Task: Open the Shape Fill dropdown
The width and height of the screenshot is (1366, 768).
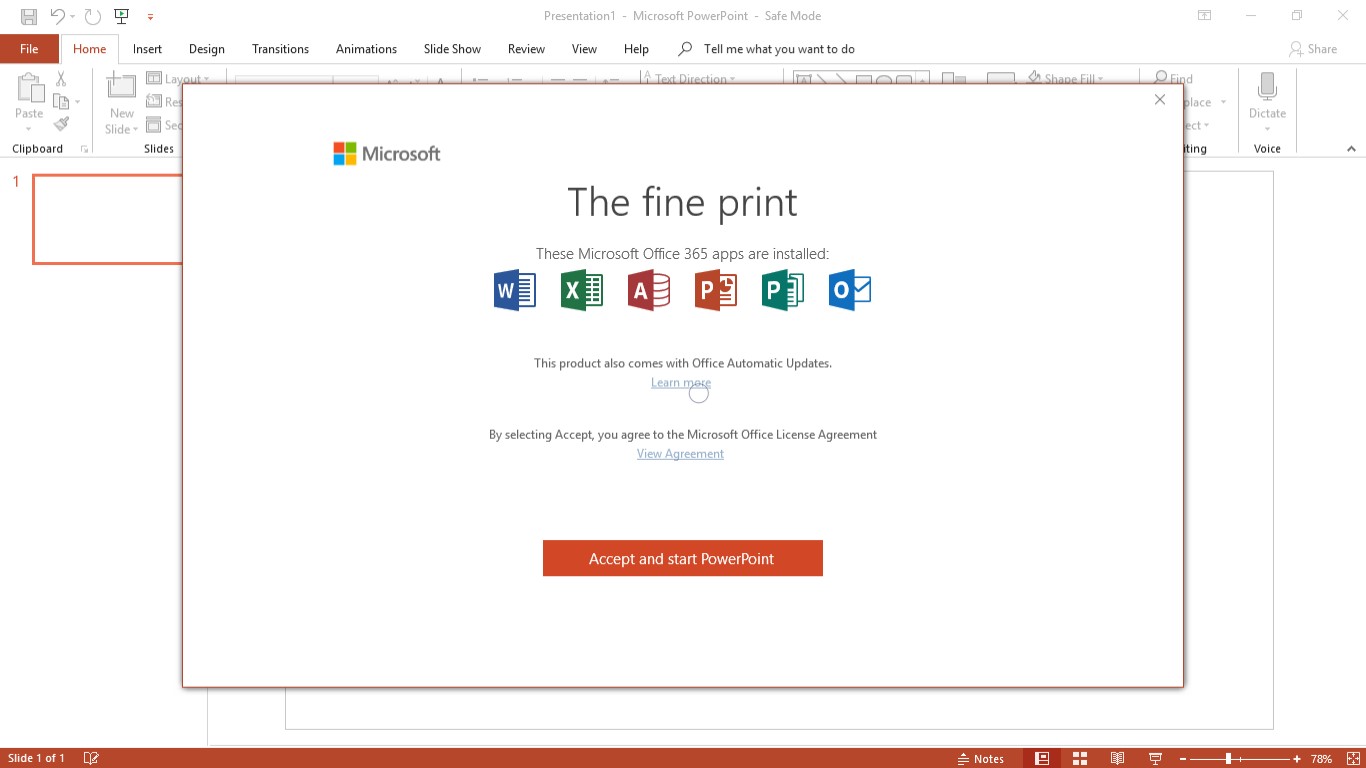Action: point(1065,79)
